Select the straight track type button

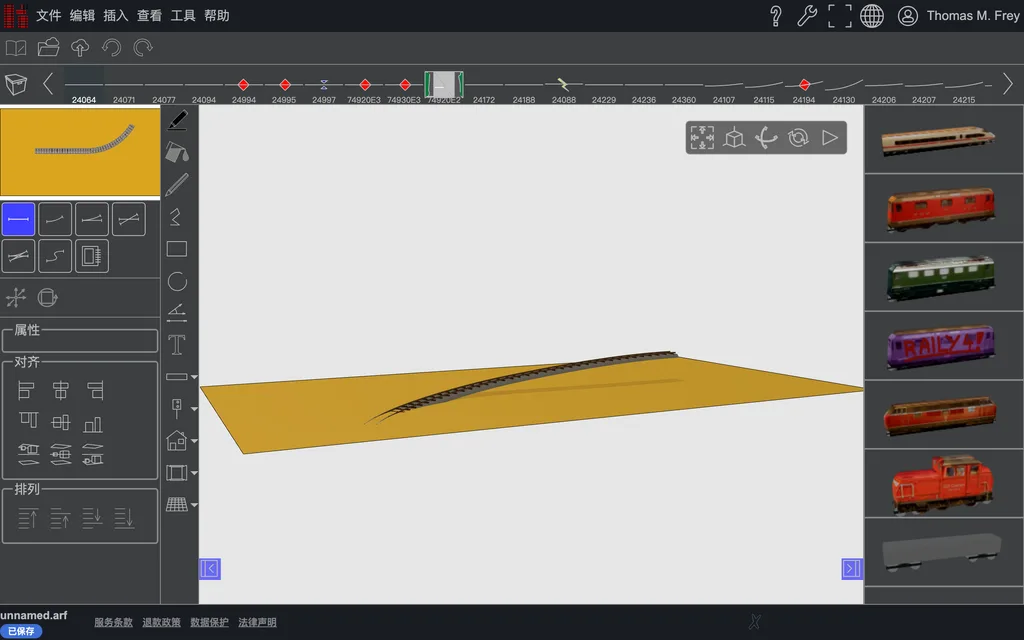pyautogui.click(x=18, y=219)
